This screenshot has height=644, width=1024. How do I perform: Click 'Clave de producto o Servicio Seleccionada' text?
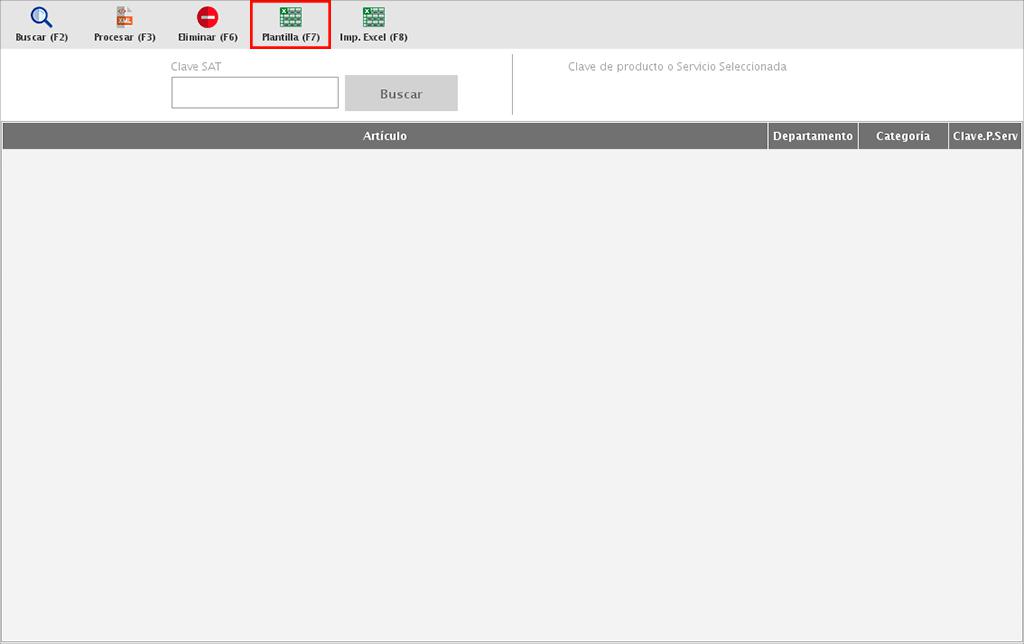(677, 67)
